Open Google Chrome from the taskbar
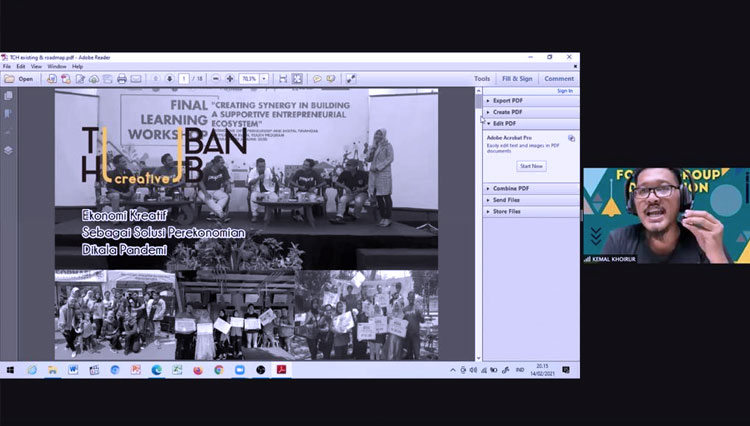Viewport: 750px width, 426px height. click(219, 370)
